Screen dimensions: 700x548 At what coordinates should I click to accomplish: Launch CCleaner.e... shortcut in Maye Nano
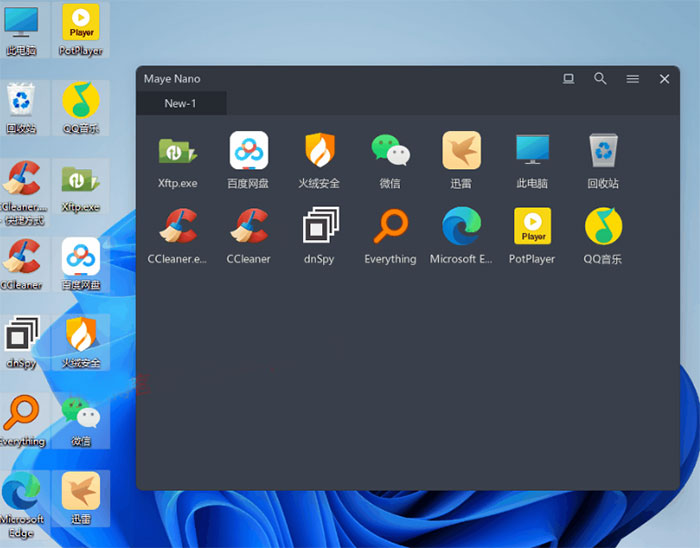point(178,236)
